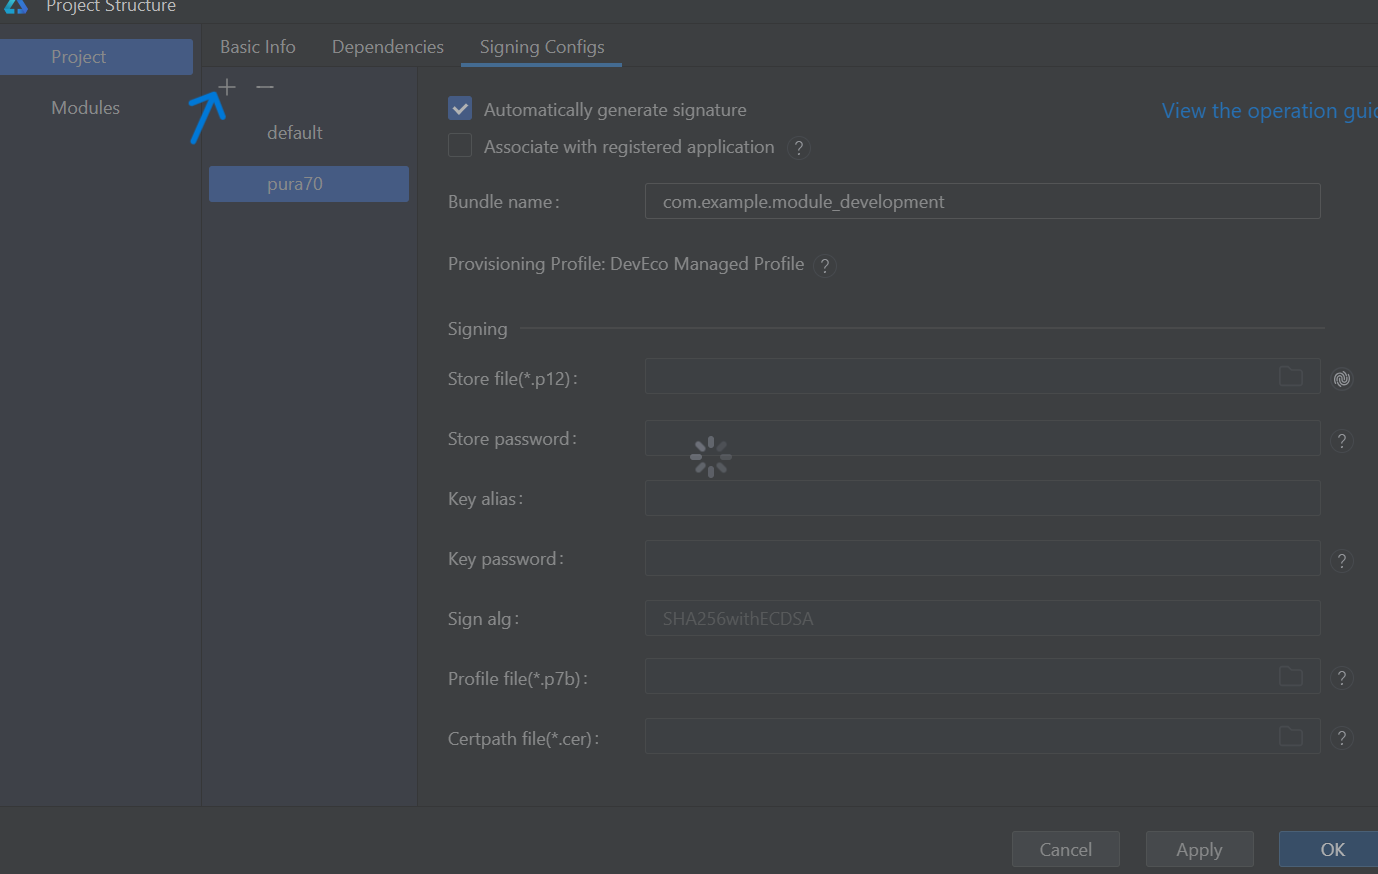Browse folder icon in Profile file field

[x=1291, y=677]
